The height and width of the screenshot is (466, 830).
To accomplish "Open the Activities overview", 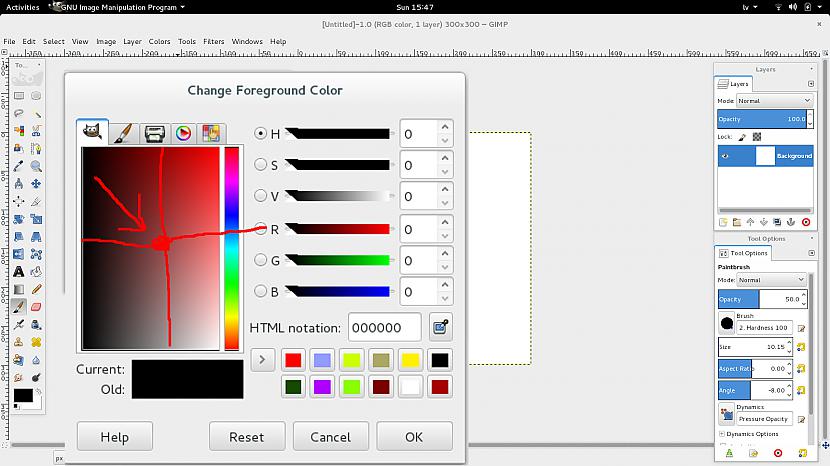I will point(22,7).
